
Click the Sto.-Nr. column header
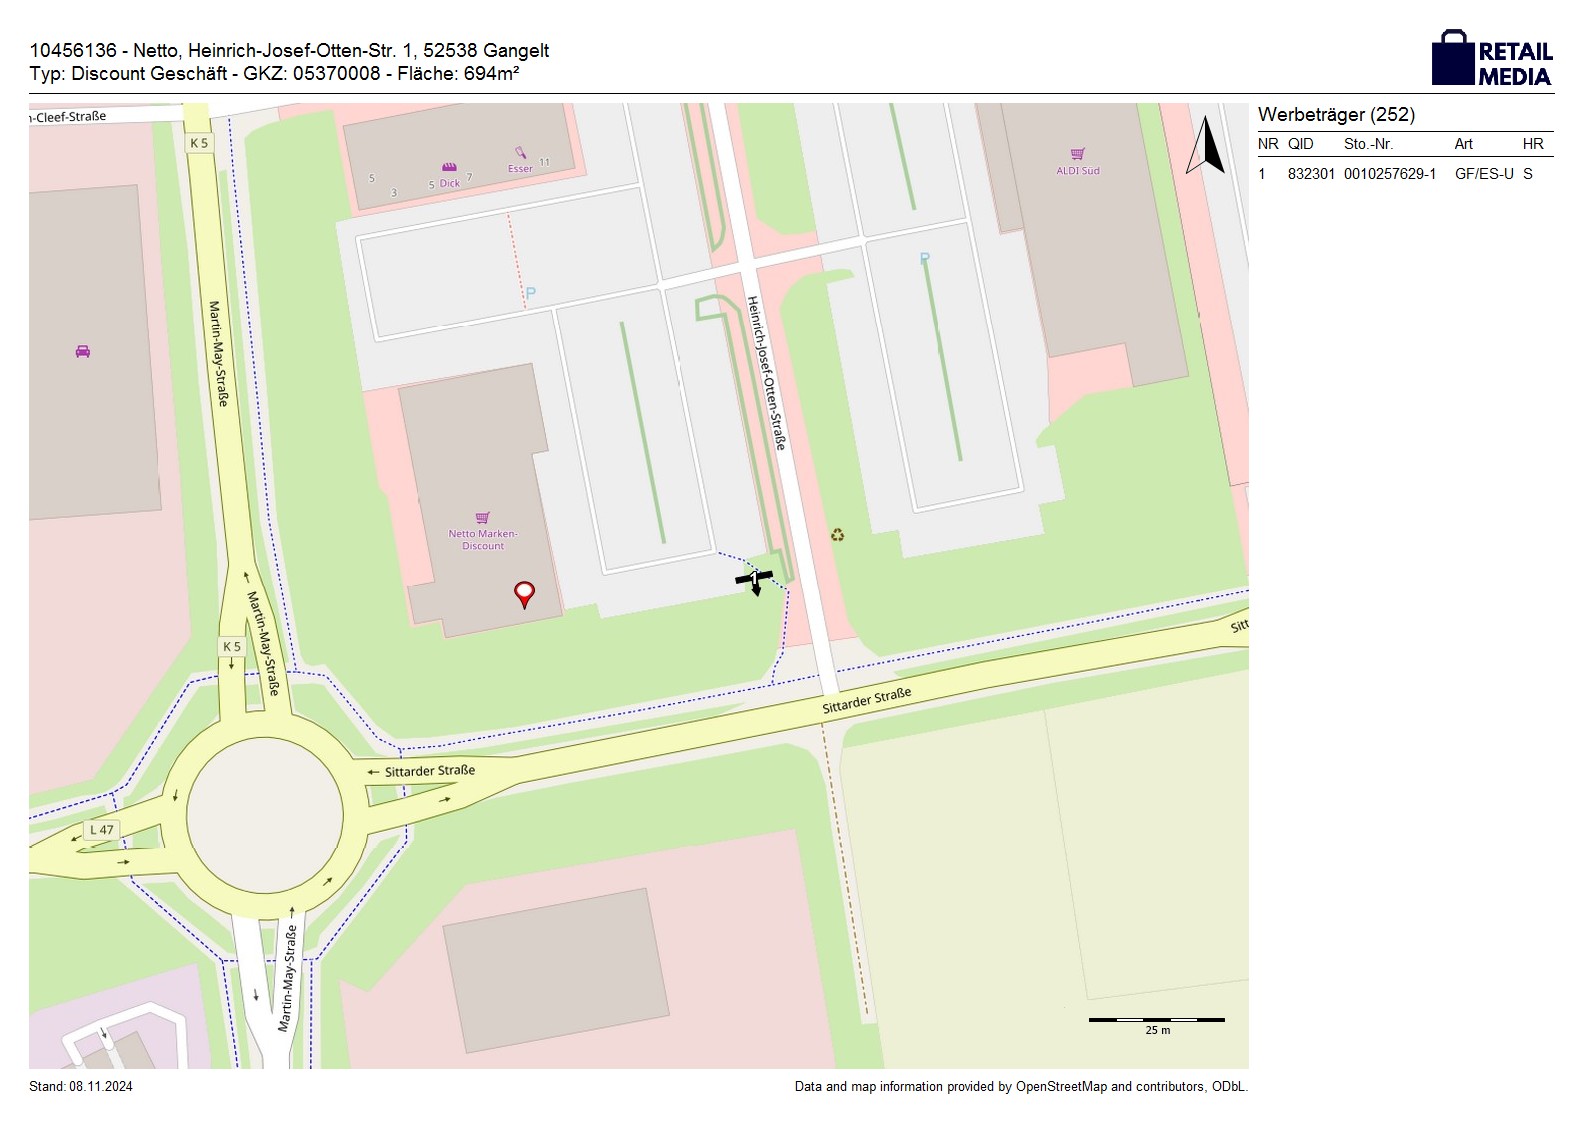(x=1368, y=144)
